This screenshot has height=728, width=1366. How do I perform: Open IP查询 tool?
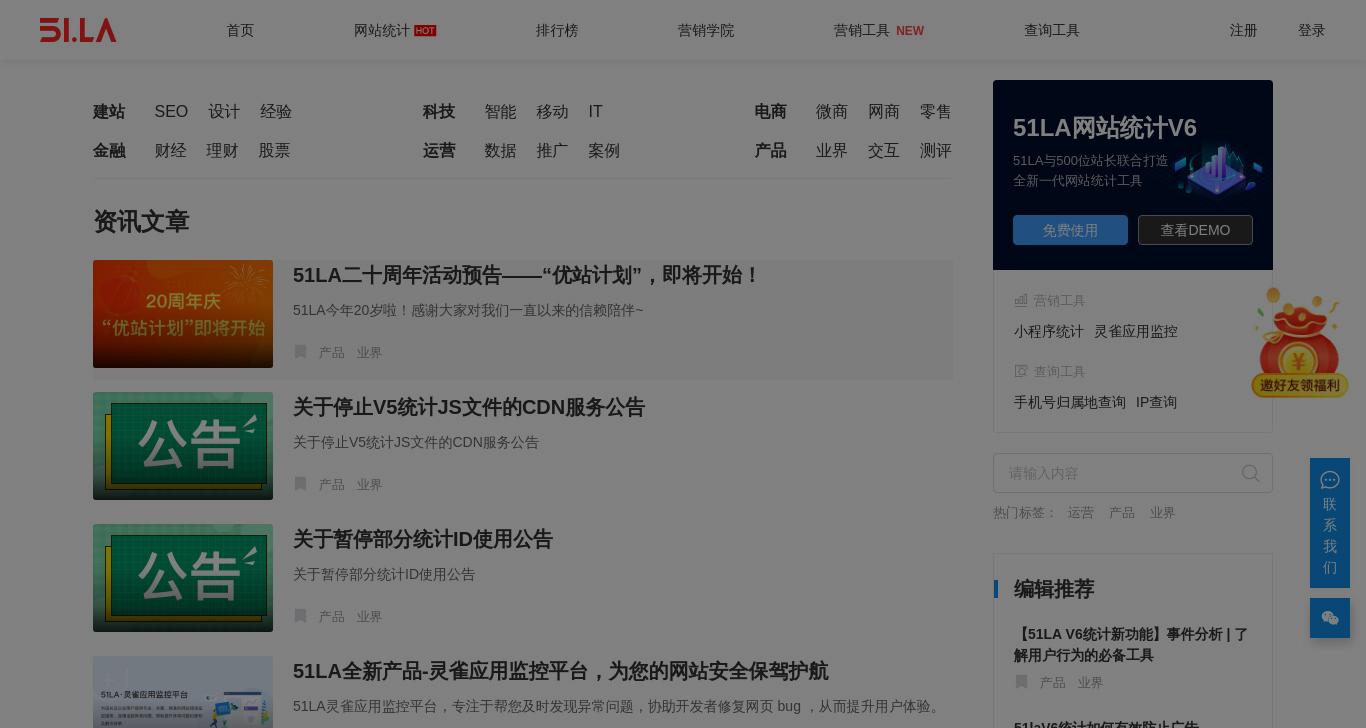click(1156, 402)
